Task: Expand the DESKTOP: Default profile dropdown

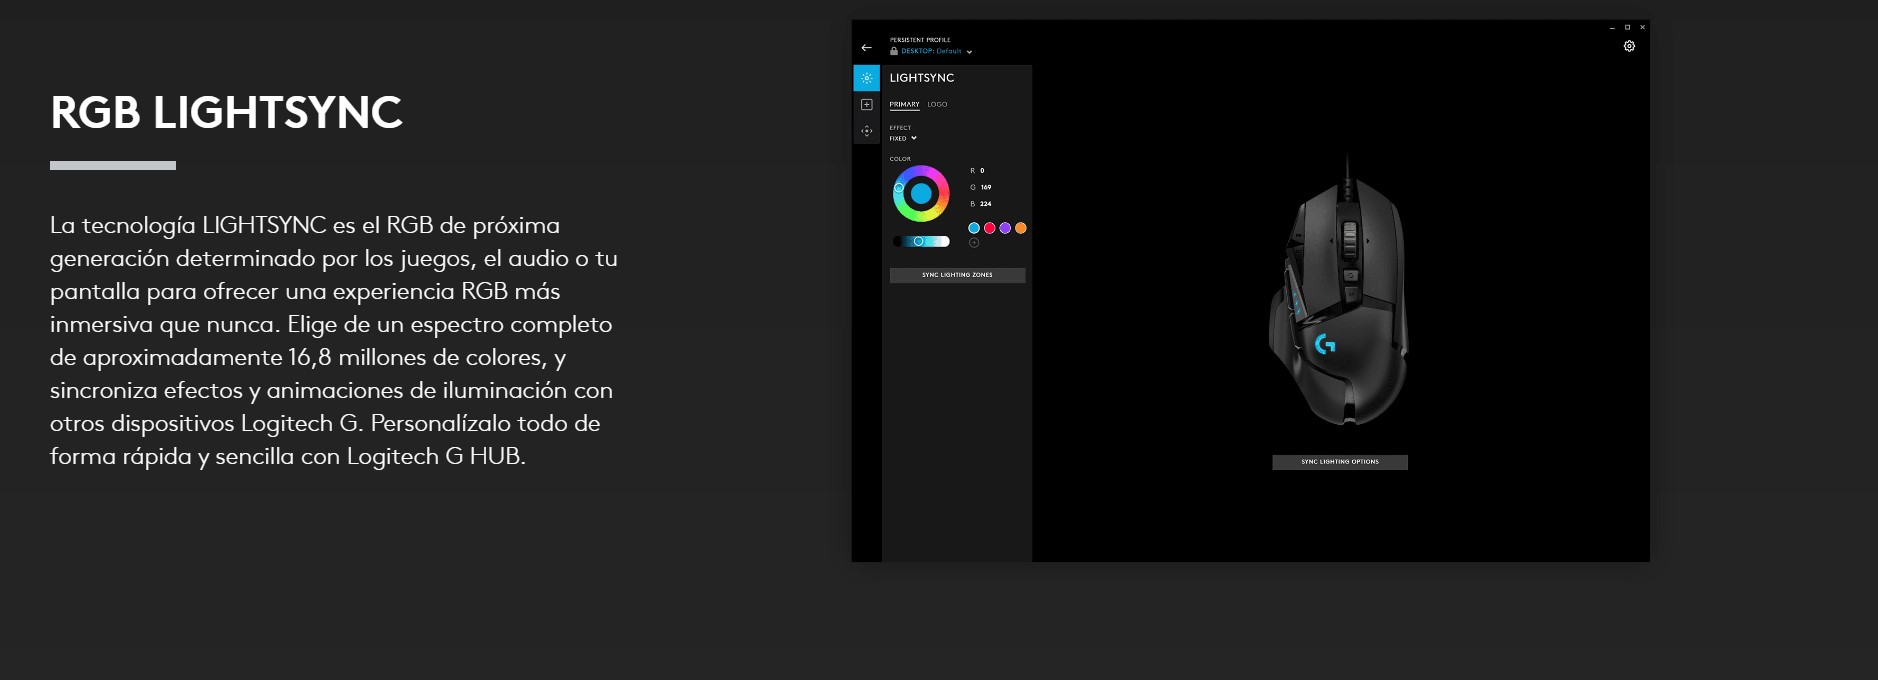Action: (969, 52)
